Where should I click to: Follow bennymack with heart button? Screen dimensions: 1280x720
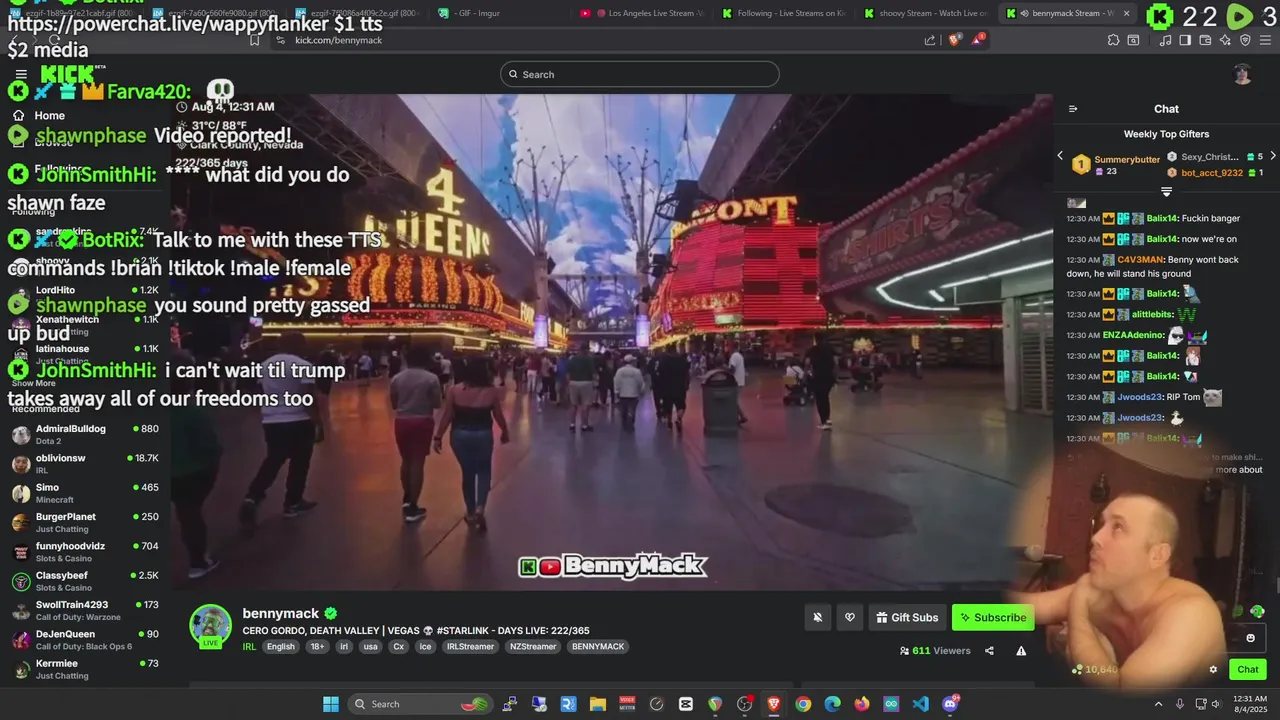[x=850, y=617]
